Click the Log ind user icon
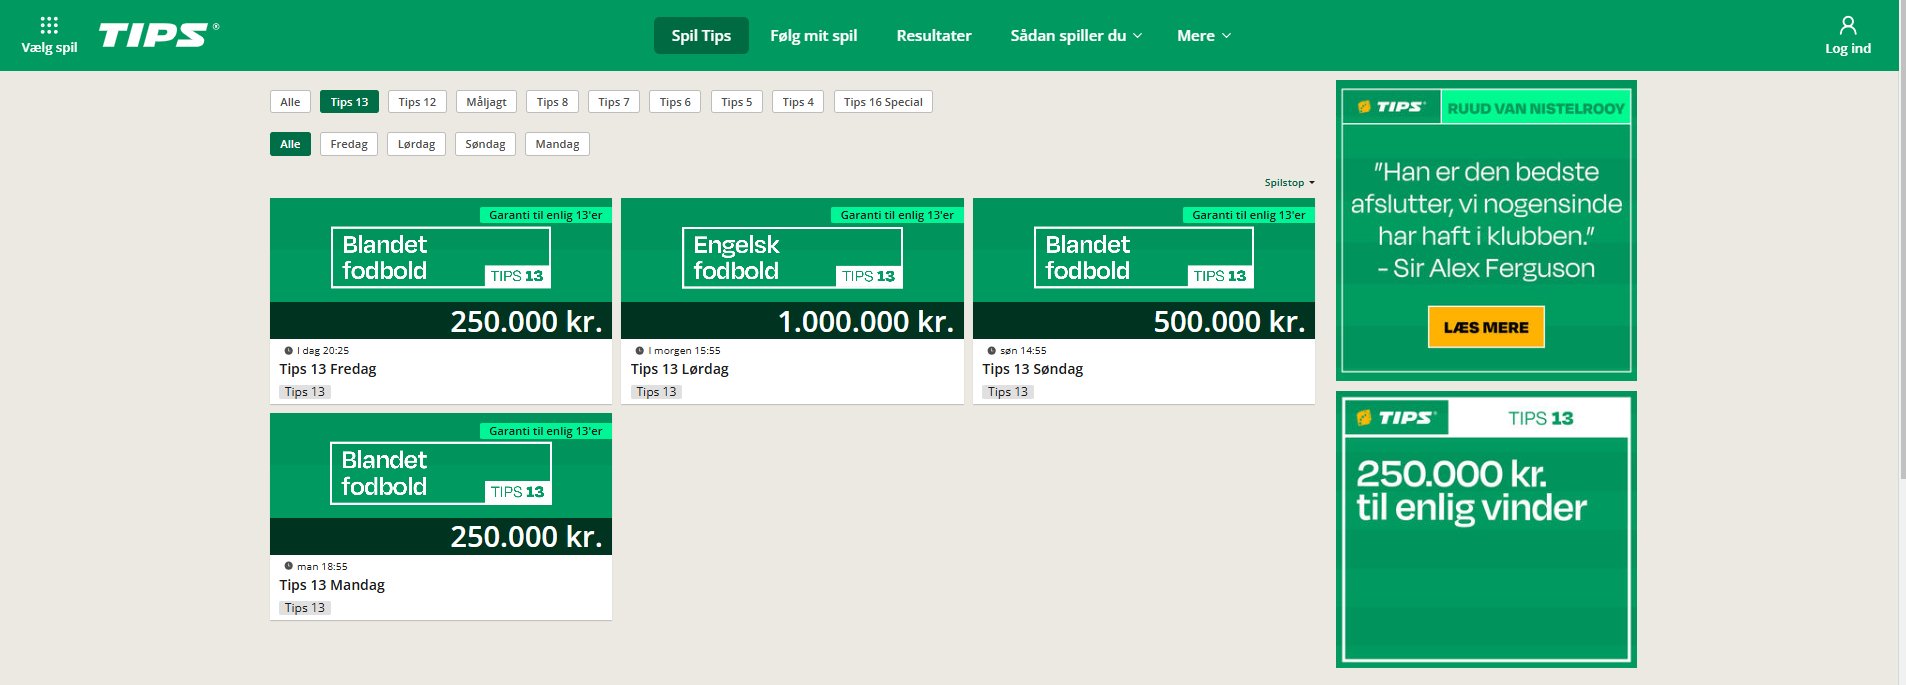Screen dimensions: 1906x685 [x=1847, y=26]
